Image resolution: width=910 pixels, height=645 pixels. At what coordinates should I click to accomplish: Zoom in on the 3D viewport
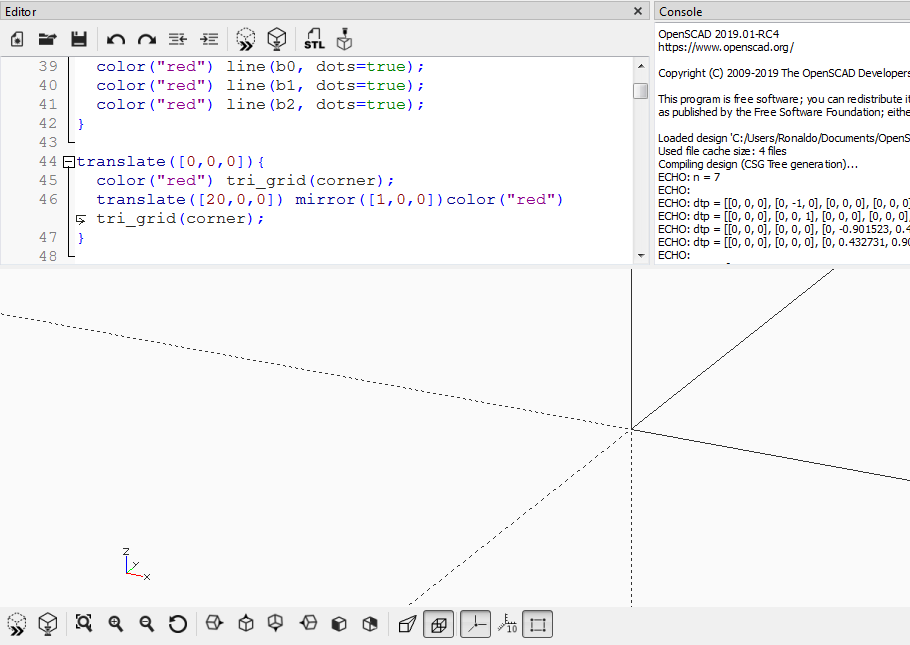pyautogui.click(x=116, y=624)
